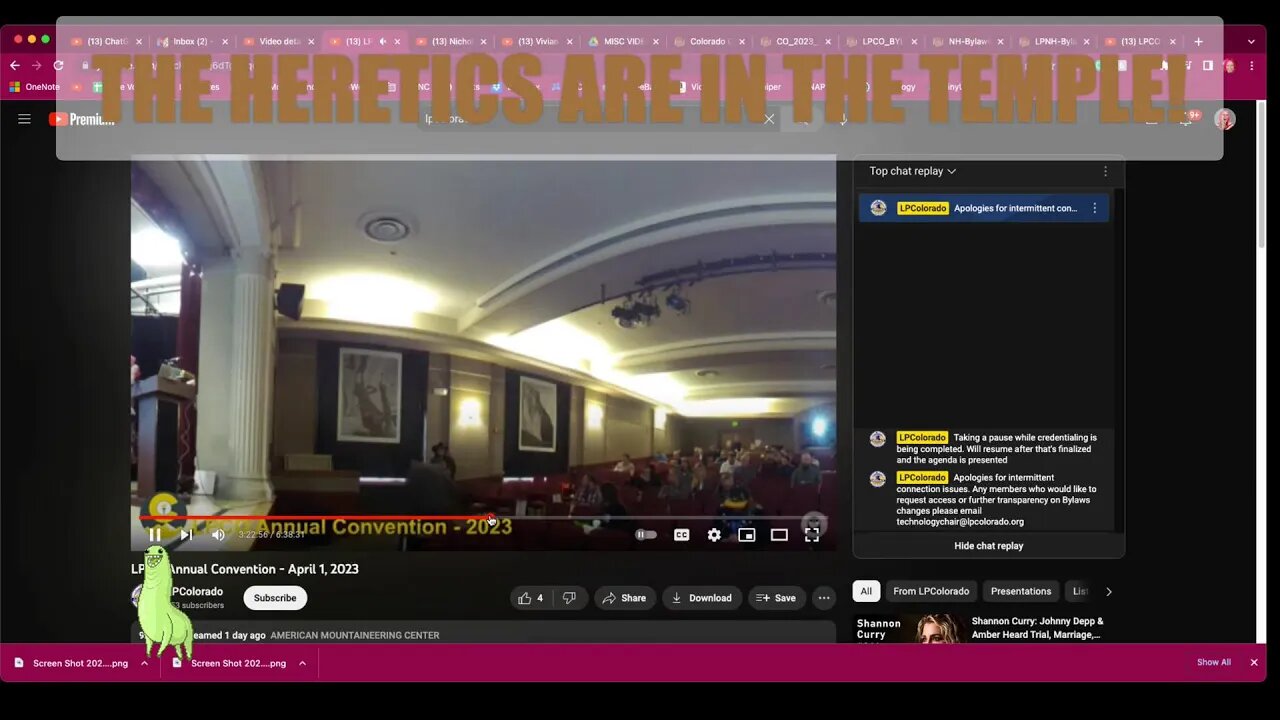Save video to playlist
Image resolution: width=1280 pixels, height=720 pixels.
pyautogui.click(x=776, y=598)
